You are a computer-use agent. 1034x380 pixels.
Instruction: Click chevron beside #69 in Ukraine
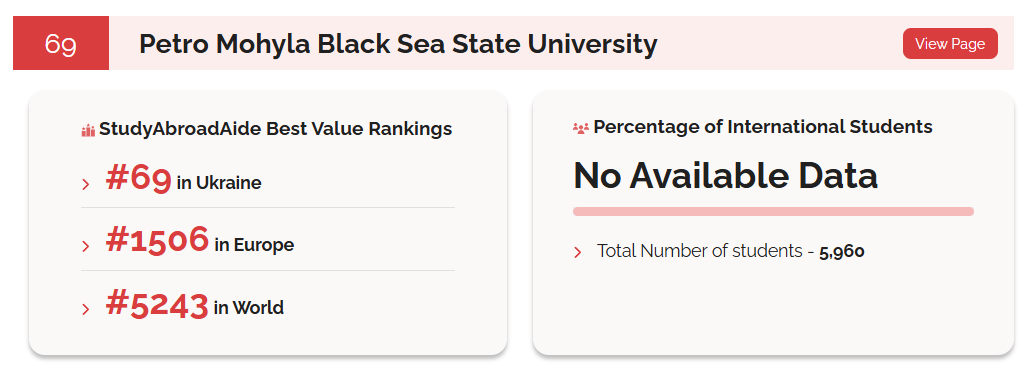[86, 184]
